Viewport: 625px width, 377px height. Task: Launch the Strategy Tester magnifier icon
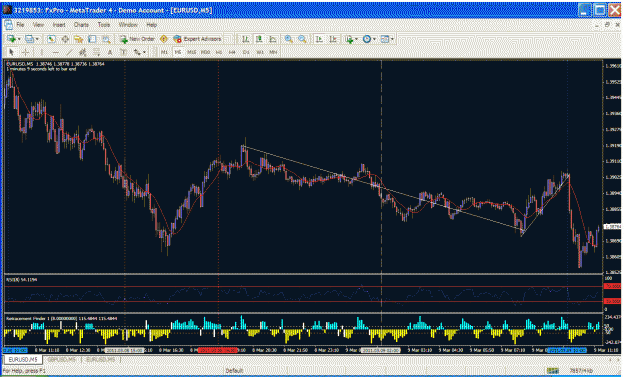(106, 39)
